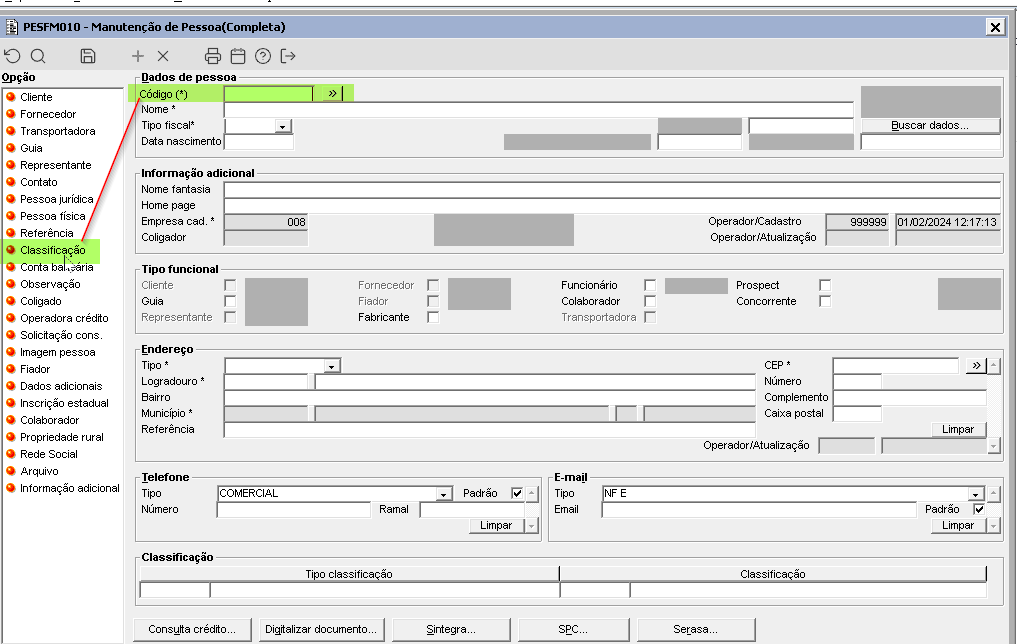Screen dimensions: 1017x644
Task: Open the calendar toolbar icon
Action: coord(238,56)
